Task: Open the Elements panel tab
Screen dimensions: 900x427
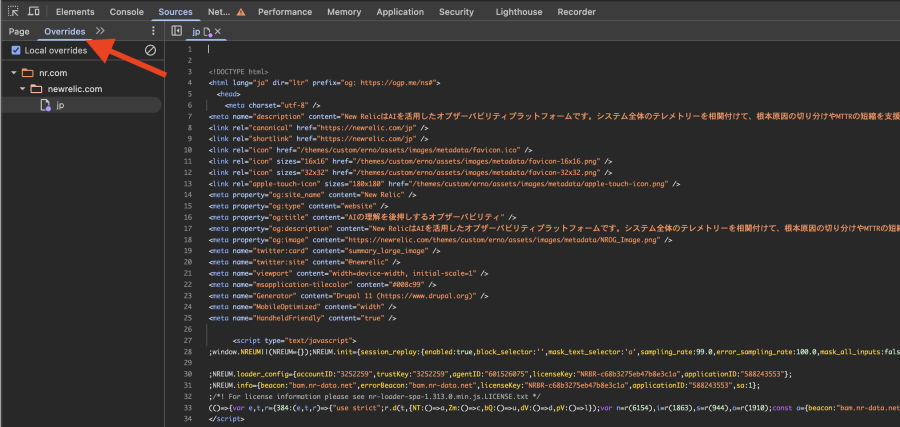Action: click(x=75, y=12)
